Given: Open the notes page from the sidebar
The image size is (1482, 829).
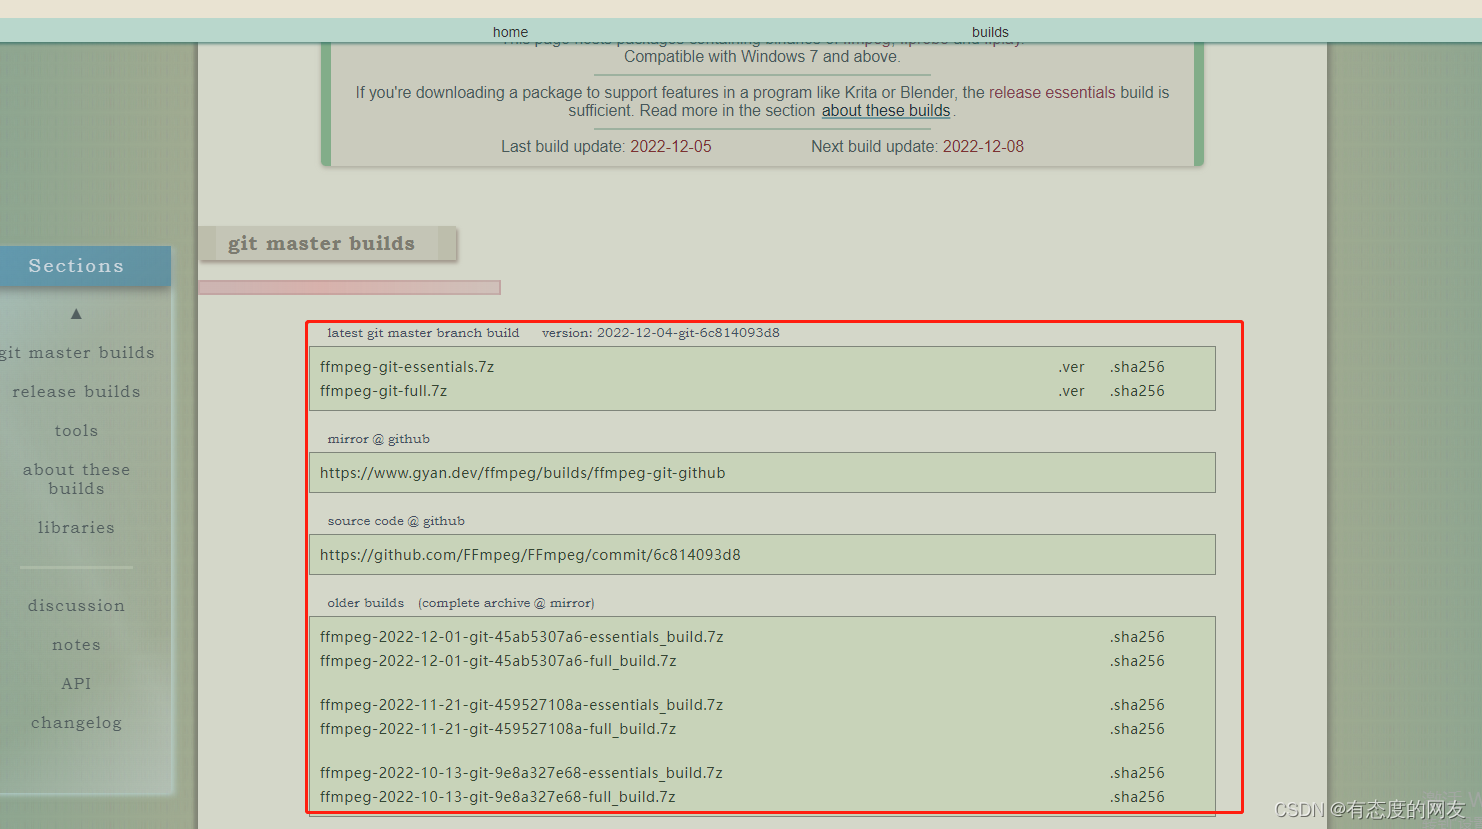Looking at the screenshot, I should point(76,645).
